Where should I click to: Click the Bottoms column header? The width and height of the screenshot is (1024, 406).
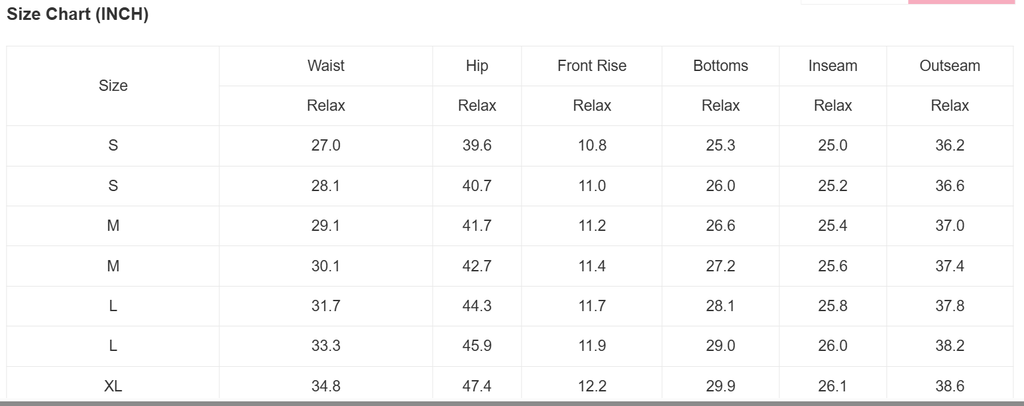click(720, 66)
